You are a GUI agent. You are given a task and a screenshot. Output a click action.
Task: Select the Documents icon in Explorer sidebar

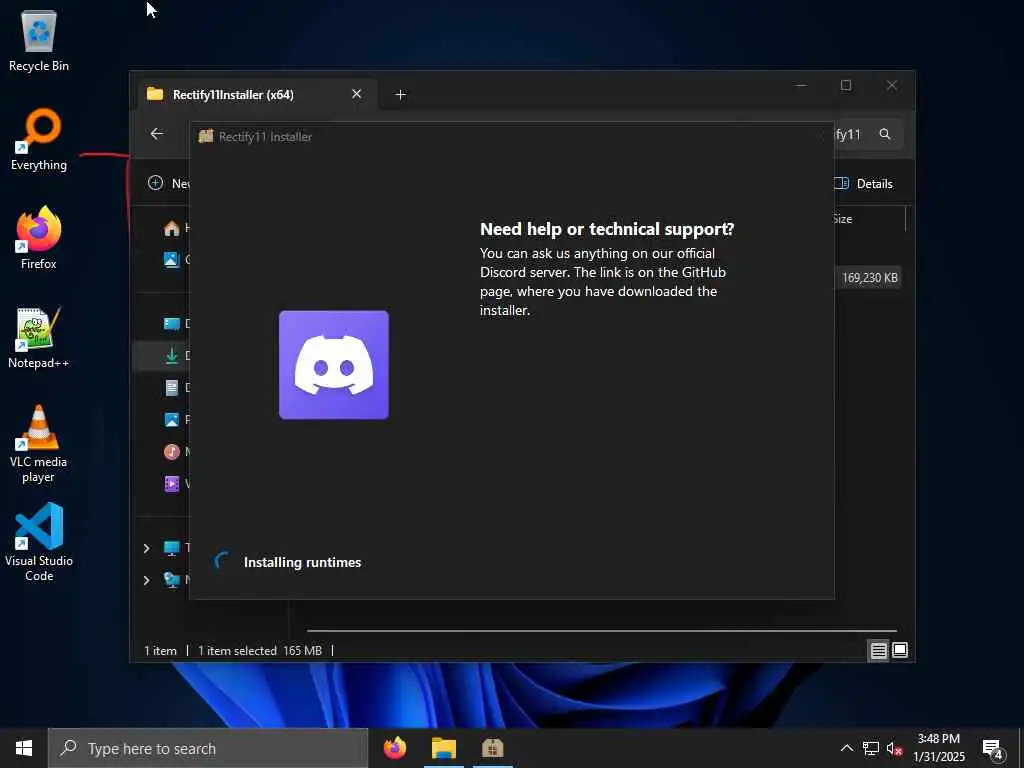click(x=172, y=388)
